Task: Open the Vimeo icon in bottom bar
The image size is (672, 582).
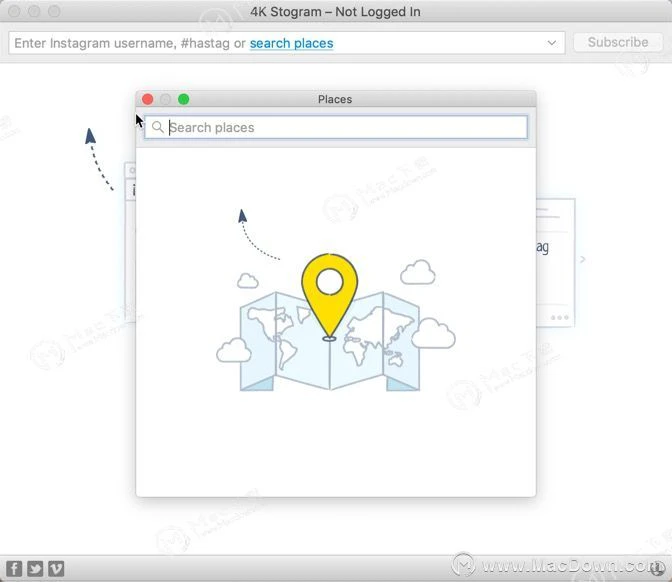Action: tap(56, 569)
